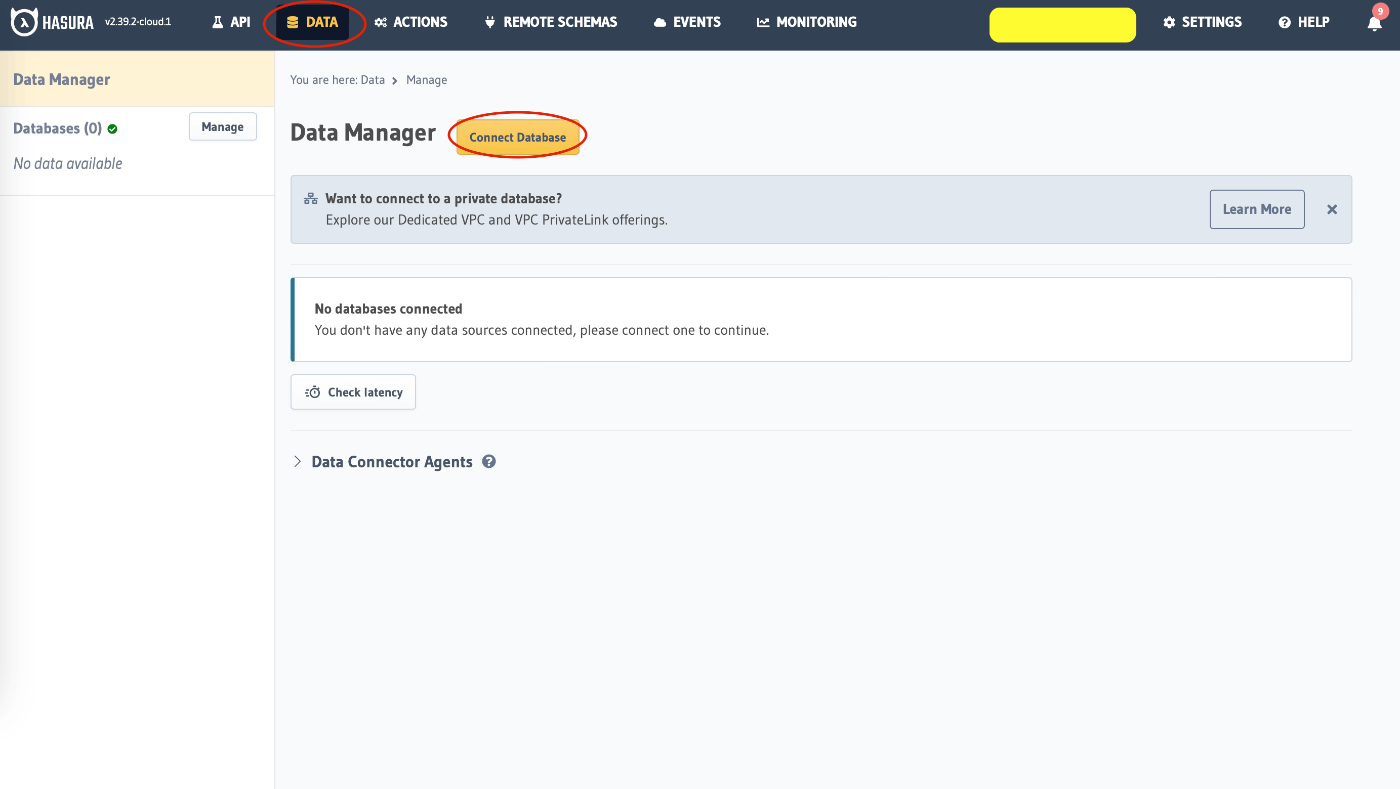Click the sidebar Manage button
Image resolution: width=1400 pixels, height=789 pixels.
(223, 127)
